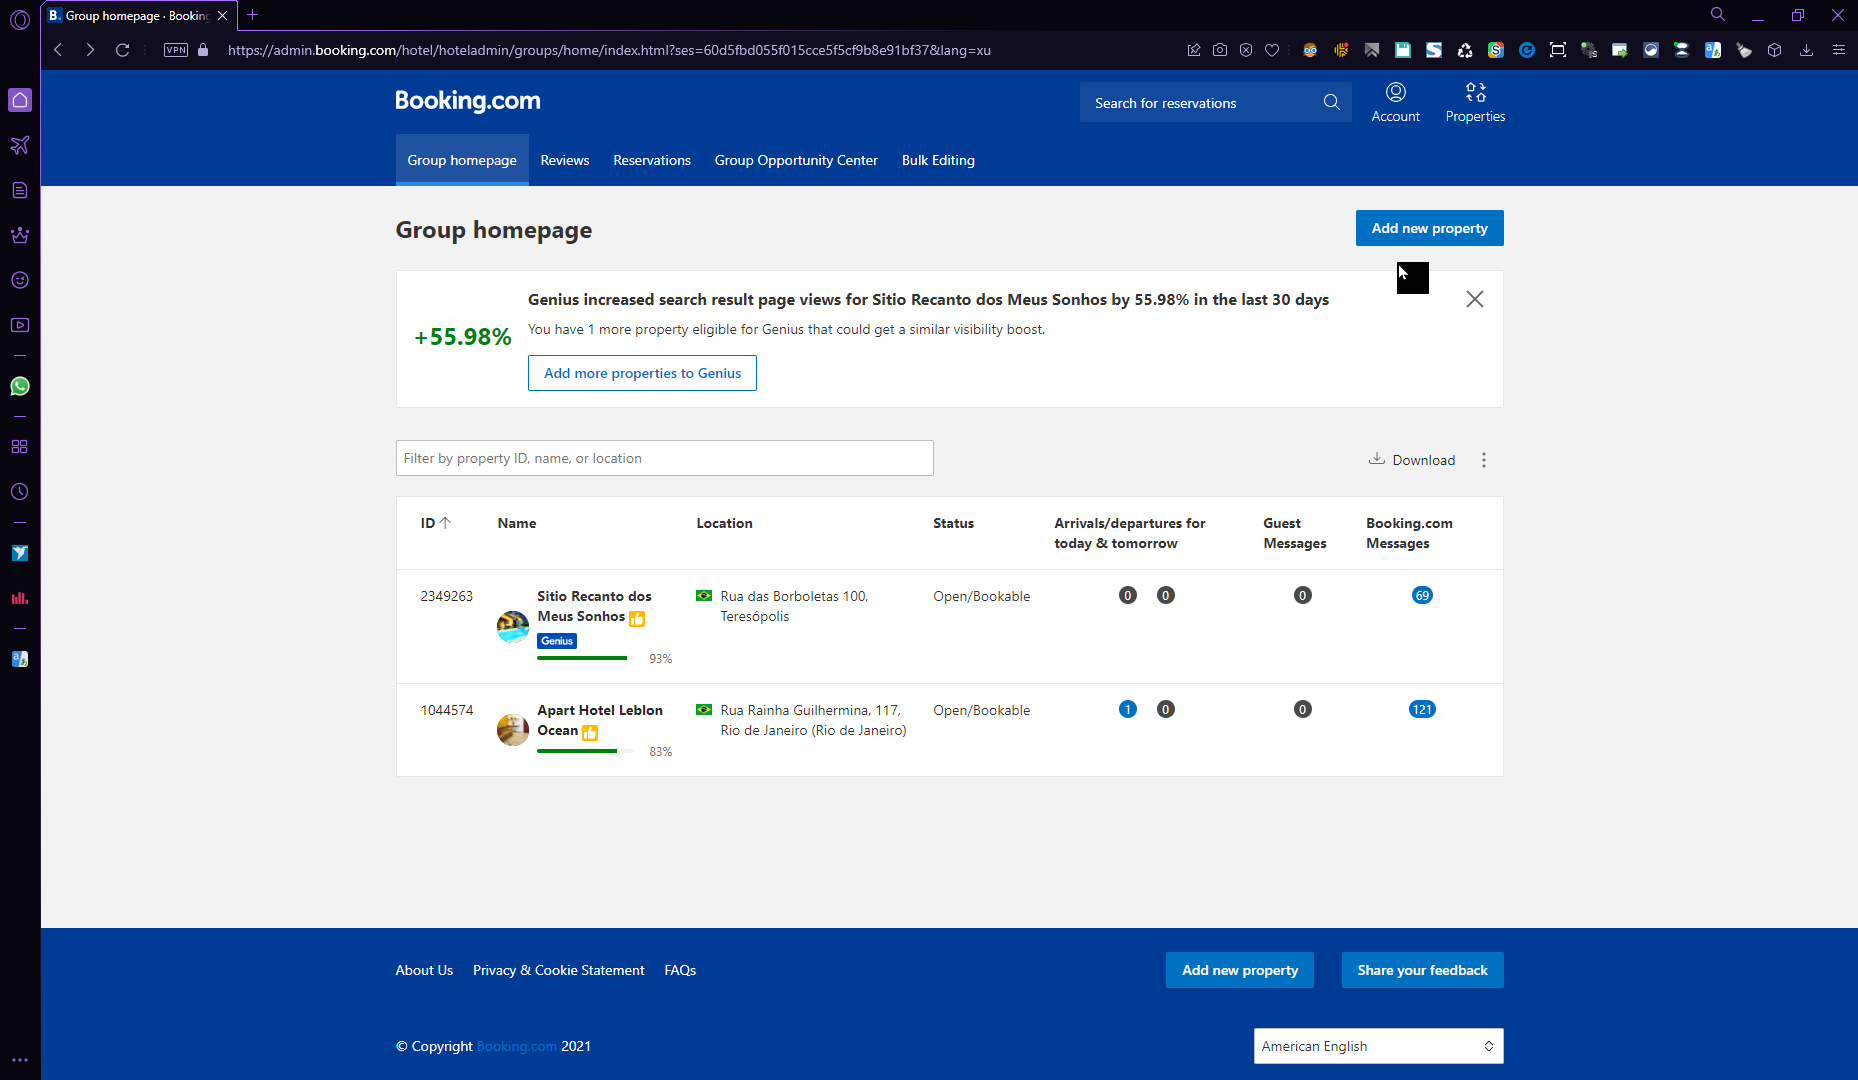Viewport: 1858px width, 1080px height.
Task: Click the 69 Booking.com messages badge
Action: (1421, 596)
